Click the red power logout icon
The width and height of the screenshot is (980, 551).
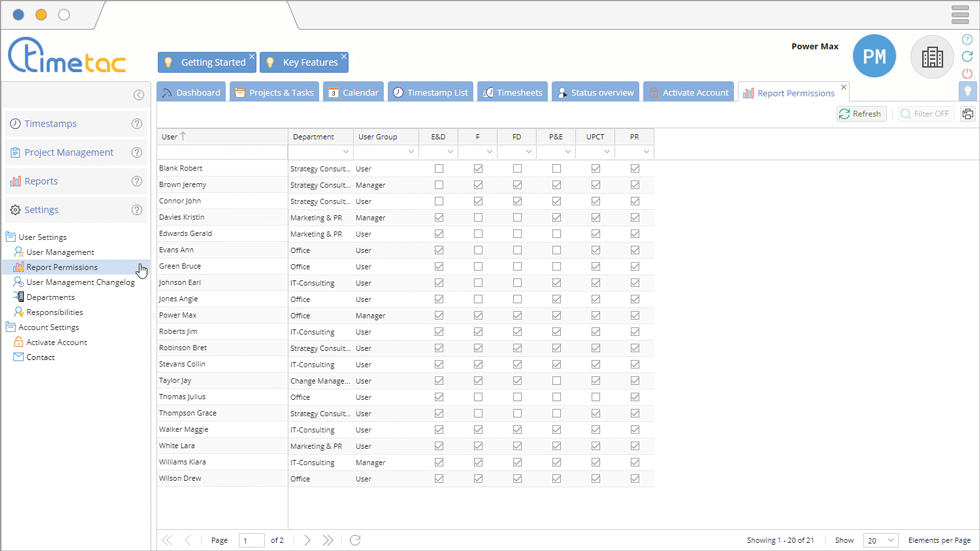[x=967, y=74]
